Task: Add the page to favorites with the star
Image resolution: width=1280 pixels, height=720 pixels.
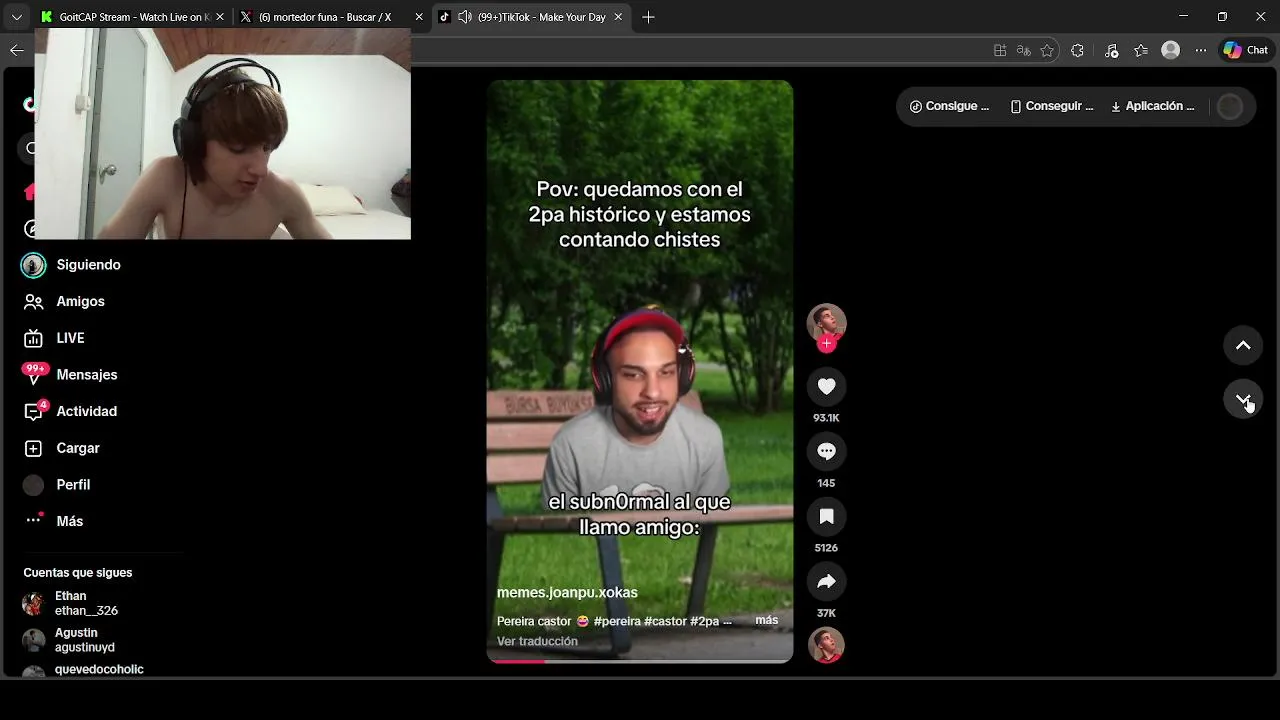Action: point(1047,50)
